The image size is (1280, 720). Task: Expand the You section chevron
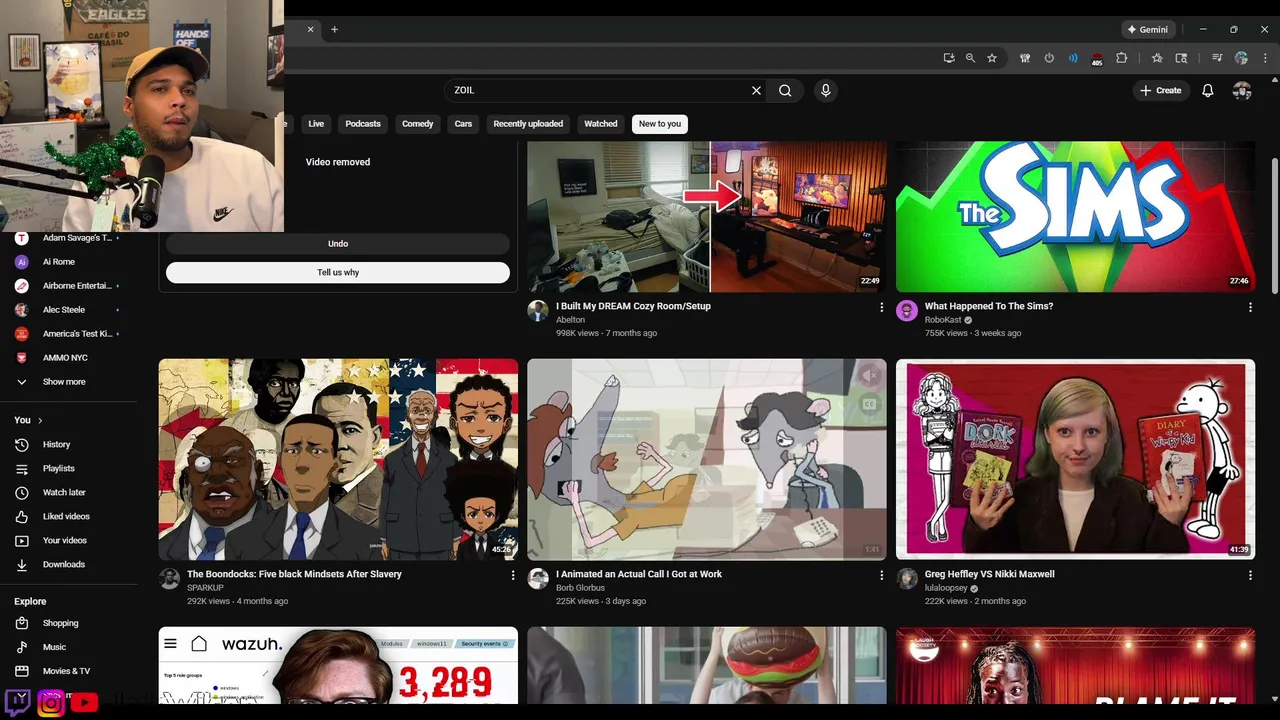40,420
